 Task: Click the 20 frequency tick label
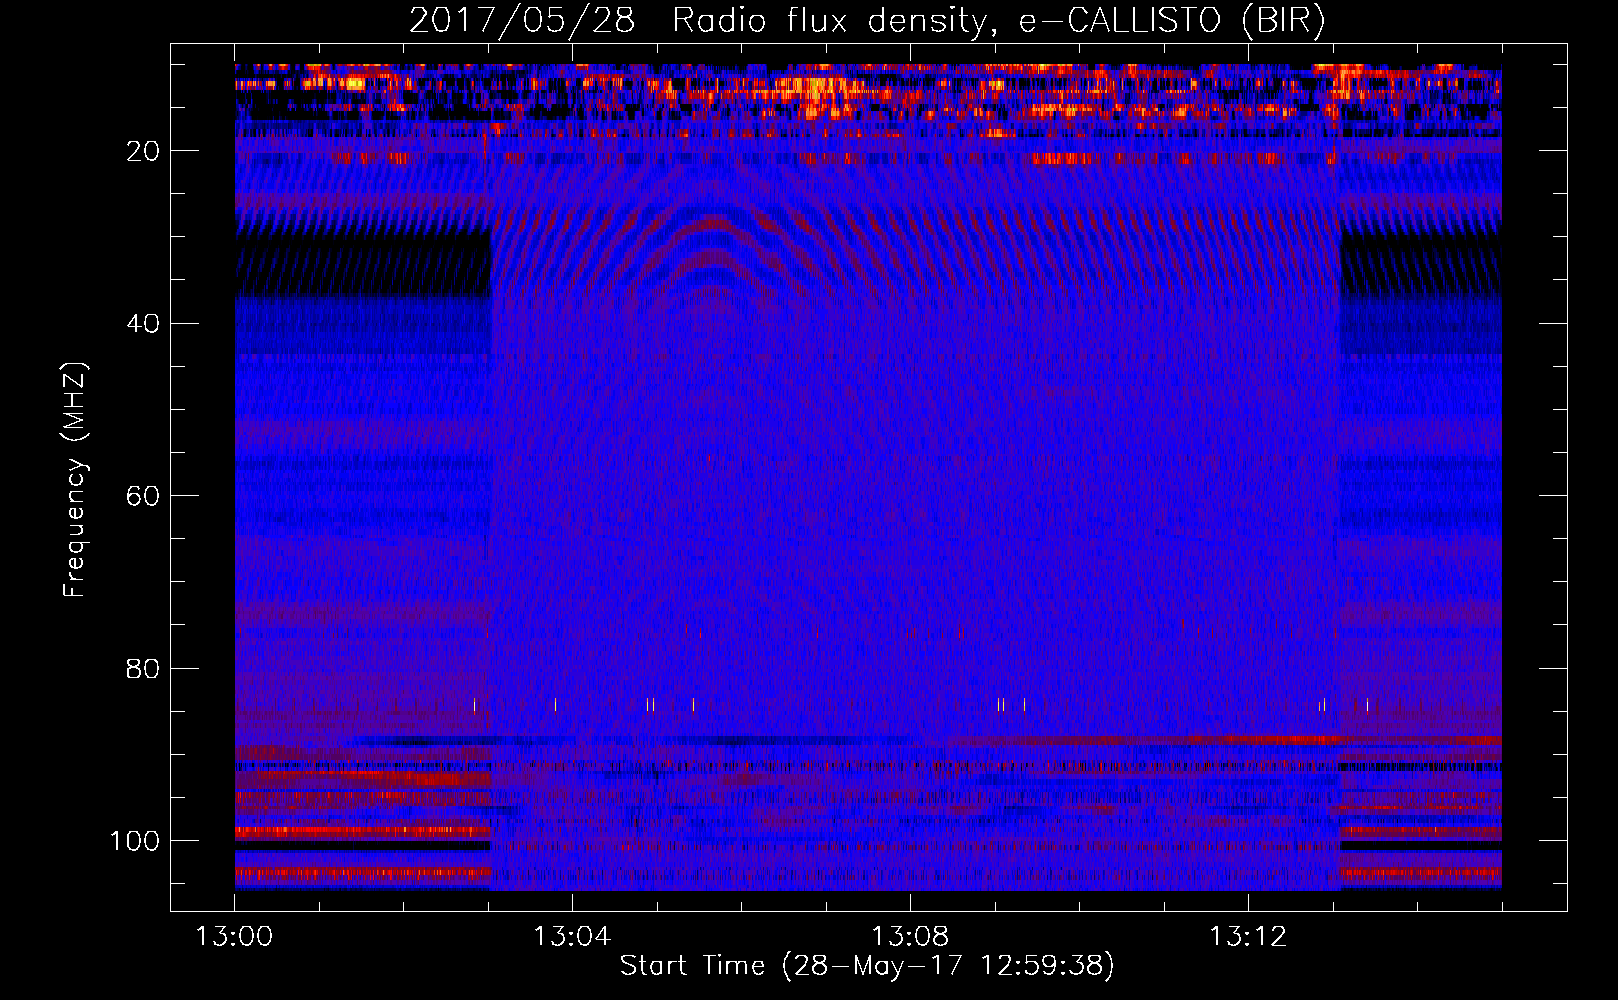point(144,151)
